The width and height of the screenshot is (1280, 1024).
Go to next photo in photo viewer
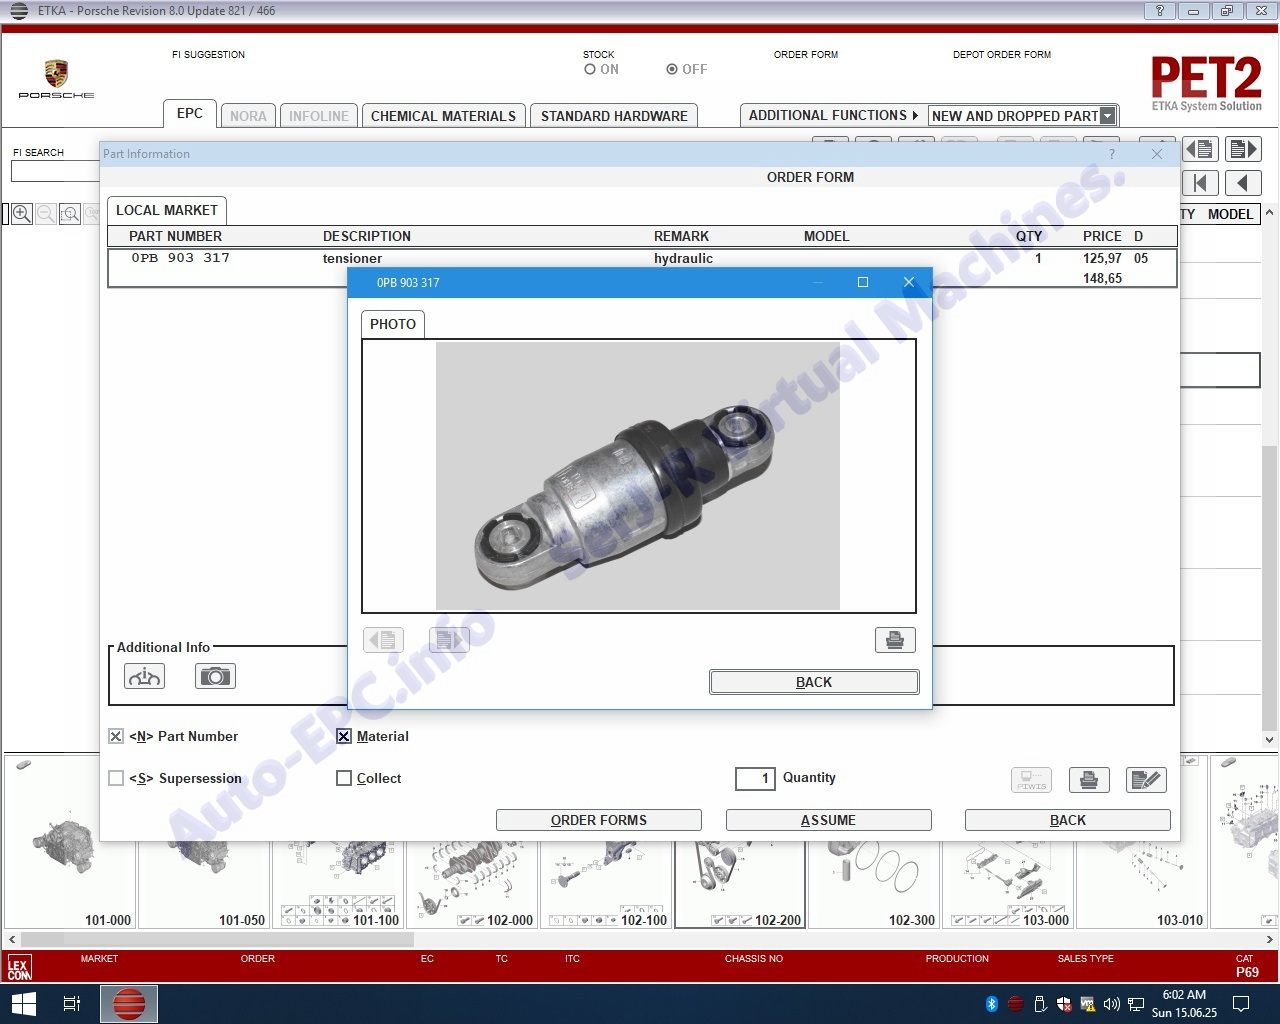click(x=449, y=640)
